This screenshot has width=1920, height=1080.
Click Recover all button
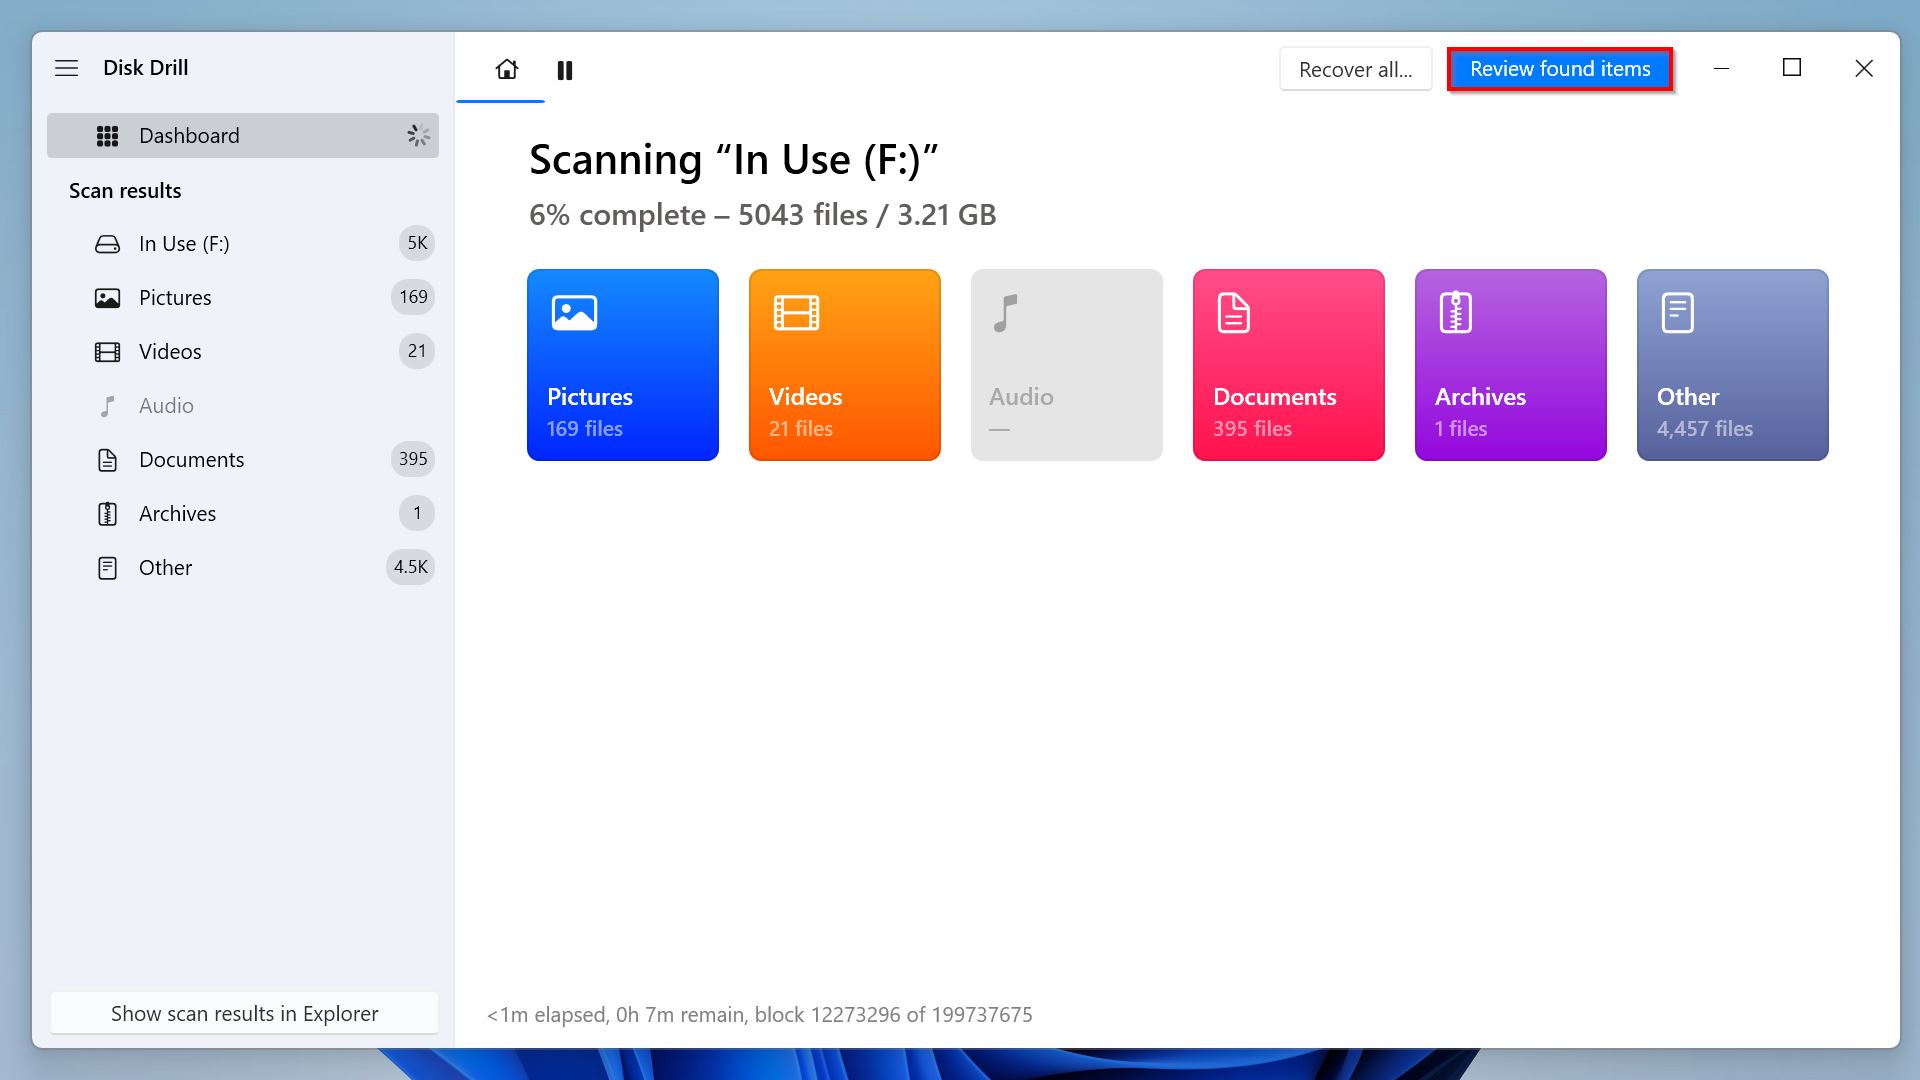coord(1354,69)
